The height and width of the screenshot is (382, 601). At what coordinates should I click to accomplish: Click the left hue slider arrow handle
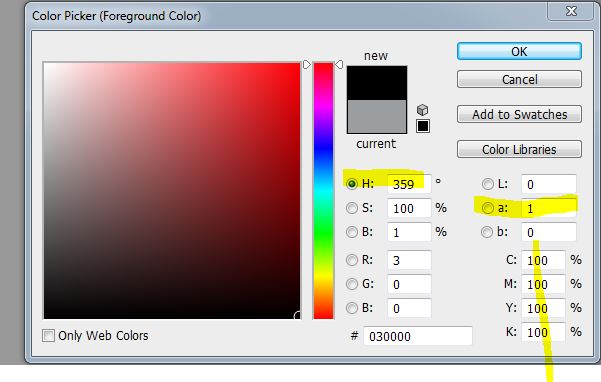coord(307,64)
